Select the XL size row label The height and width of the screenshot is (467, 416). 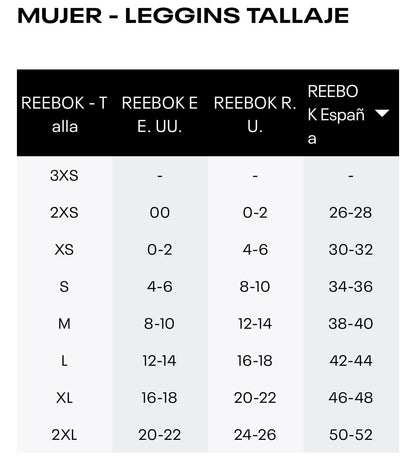click(64, 397)
